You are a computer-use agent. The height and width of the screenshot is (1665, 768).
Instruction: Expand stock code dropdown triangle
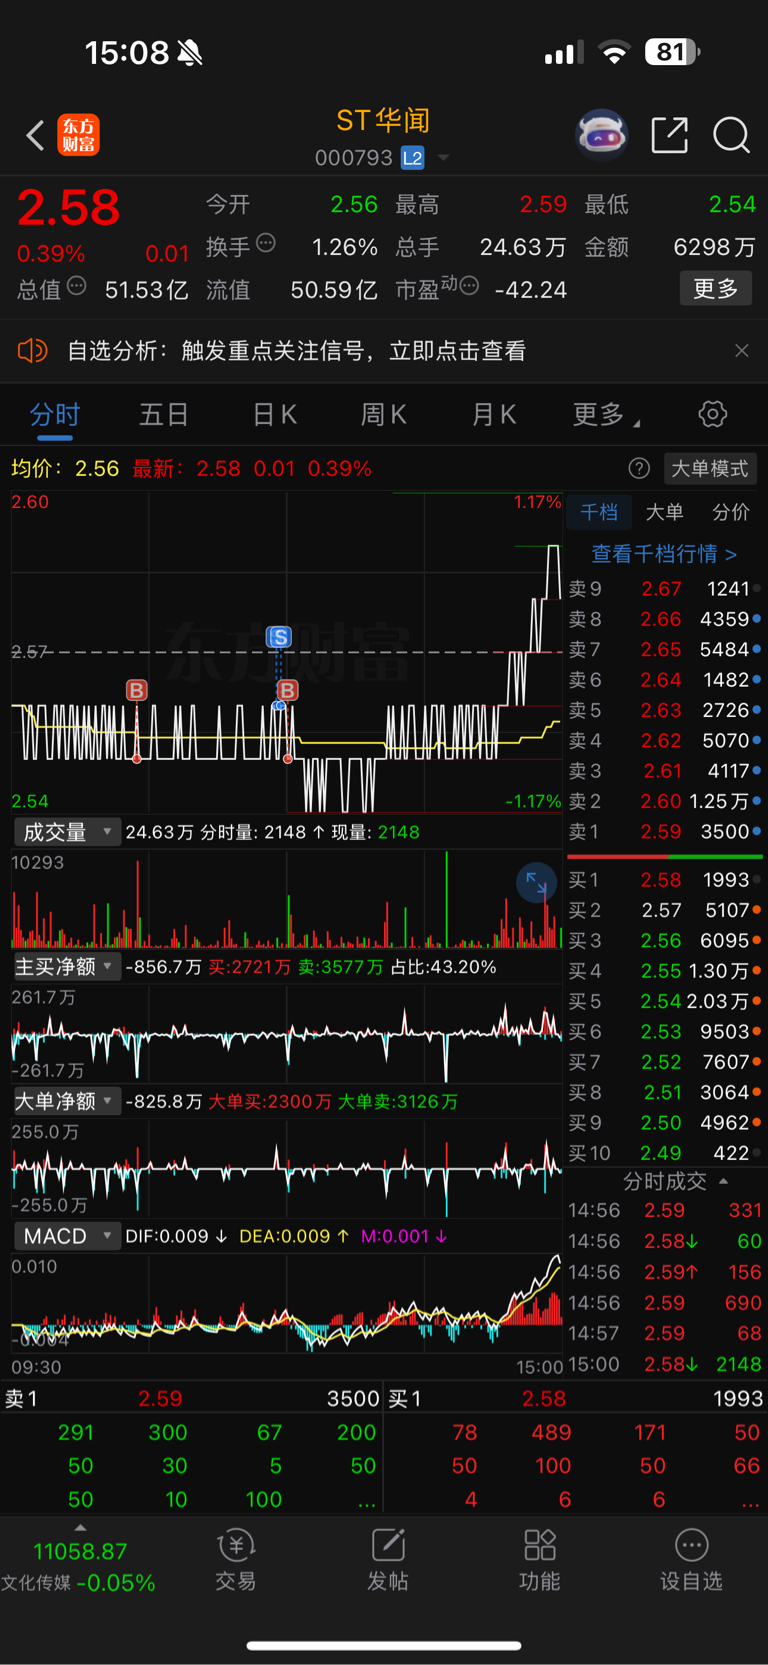[x=443, y=158]
